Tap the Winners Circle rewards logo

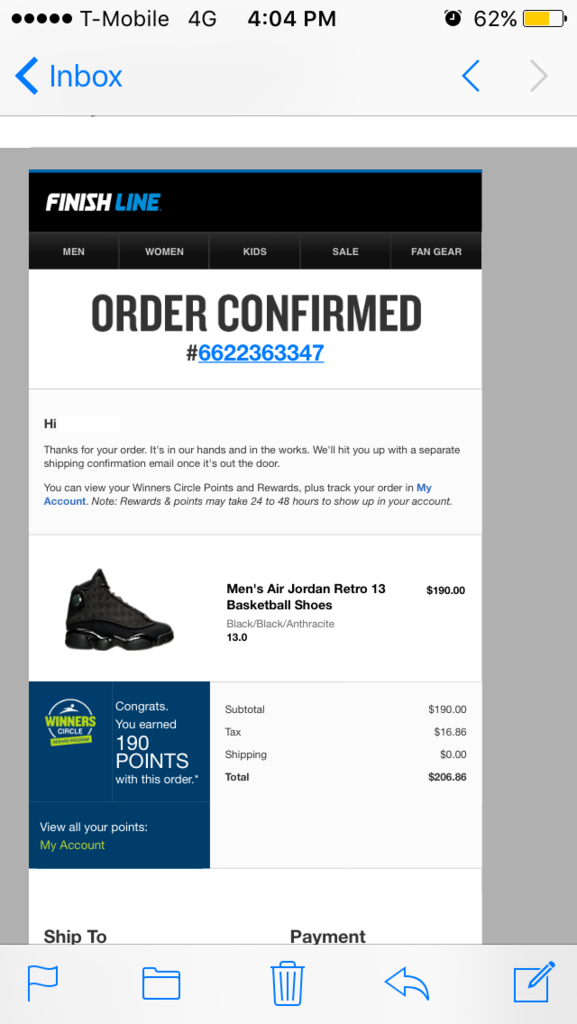point(70,722)
